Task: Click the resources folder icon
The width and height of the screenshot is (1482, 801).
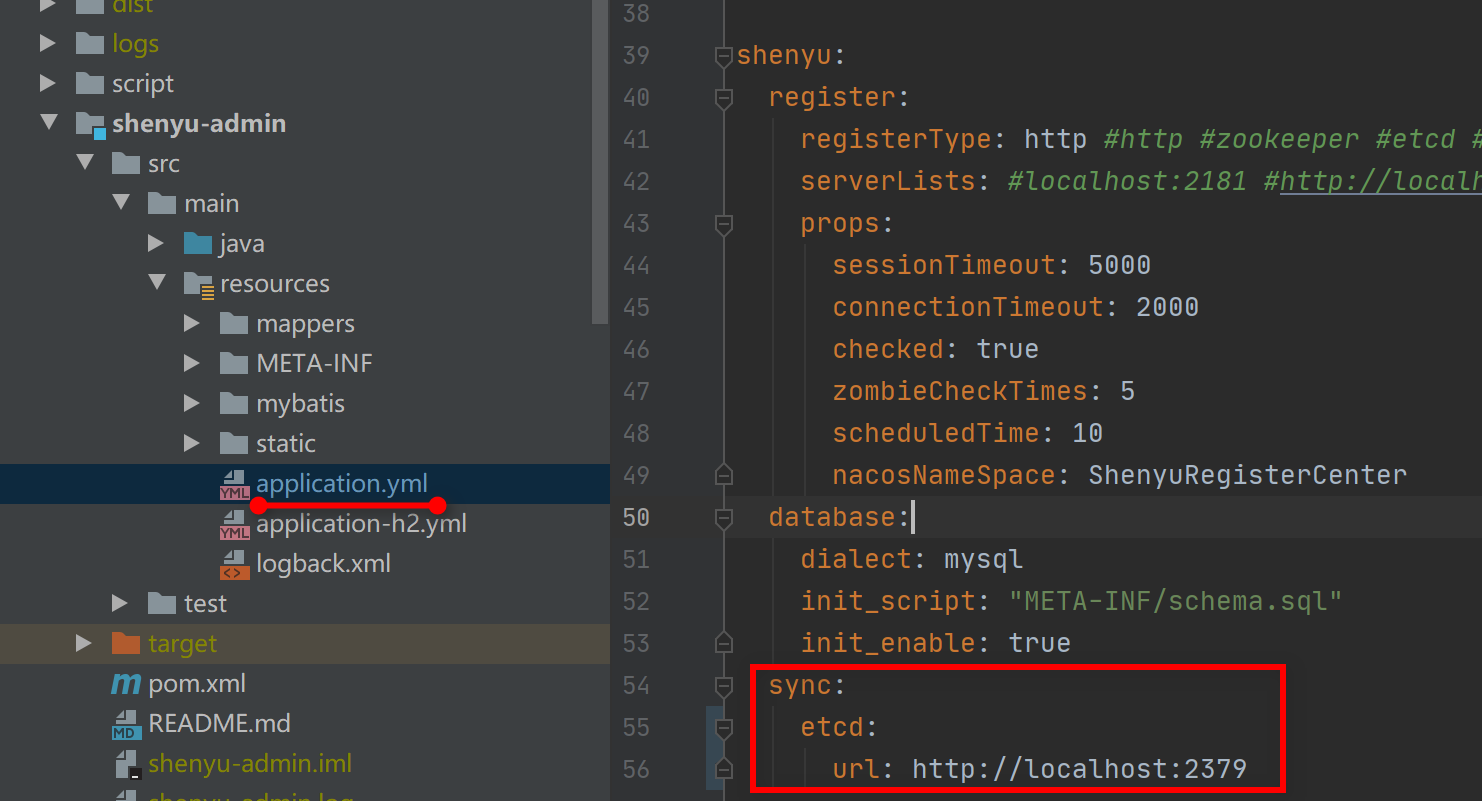Action: 199,284
